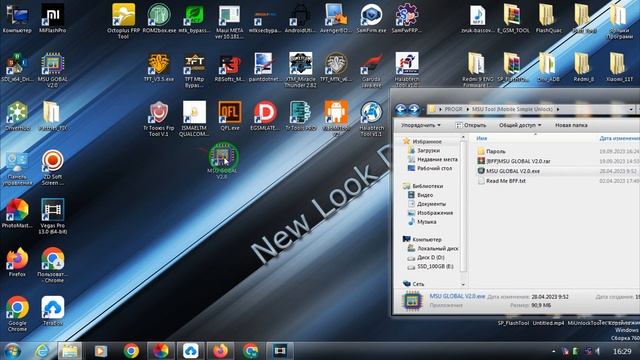Click the taskbar clock showing 16:29
The image size is (640, 360).
(x=622, y=351)
